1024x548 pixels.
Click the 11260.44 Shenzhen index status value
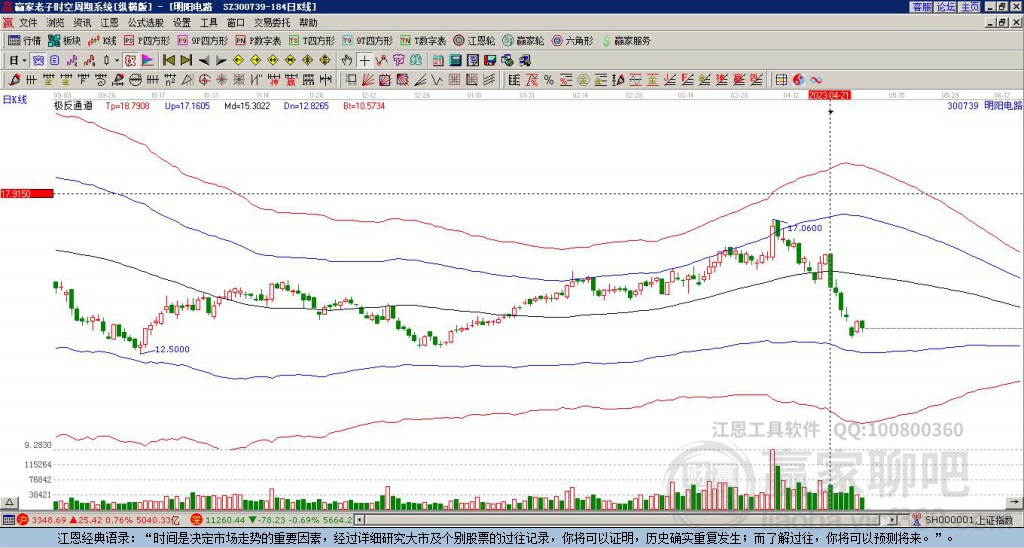225,520
